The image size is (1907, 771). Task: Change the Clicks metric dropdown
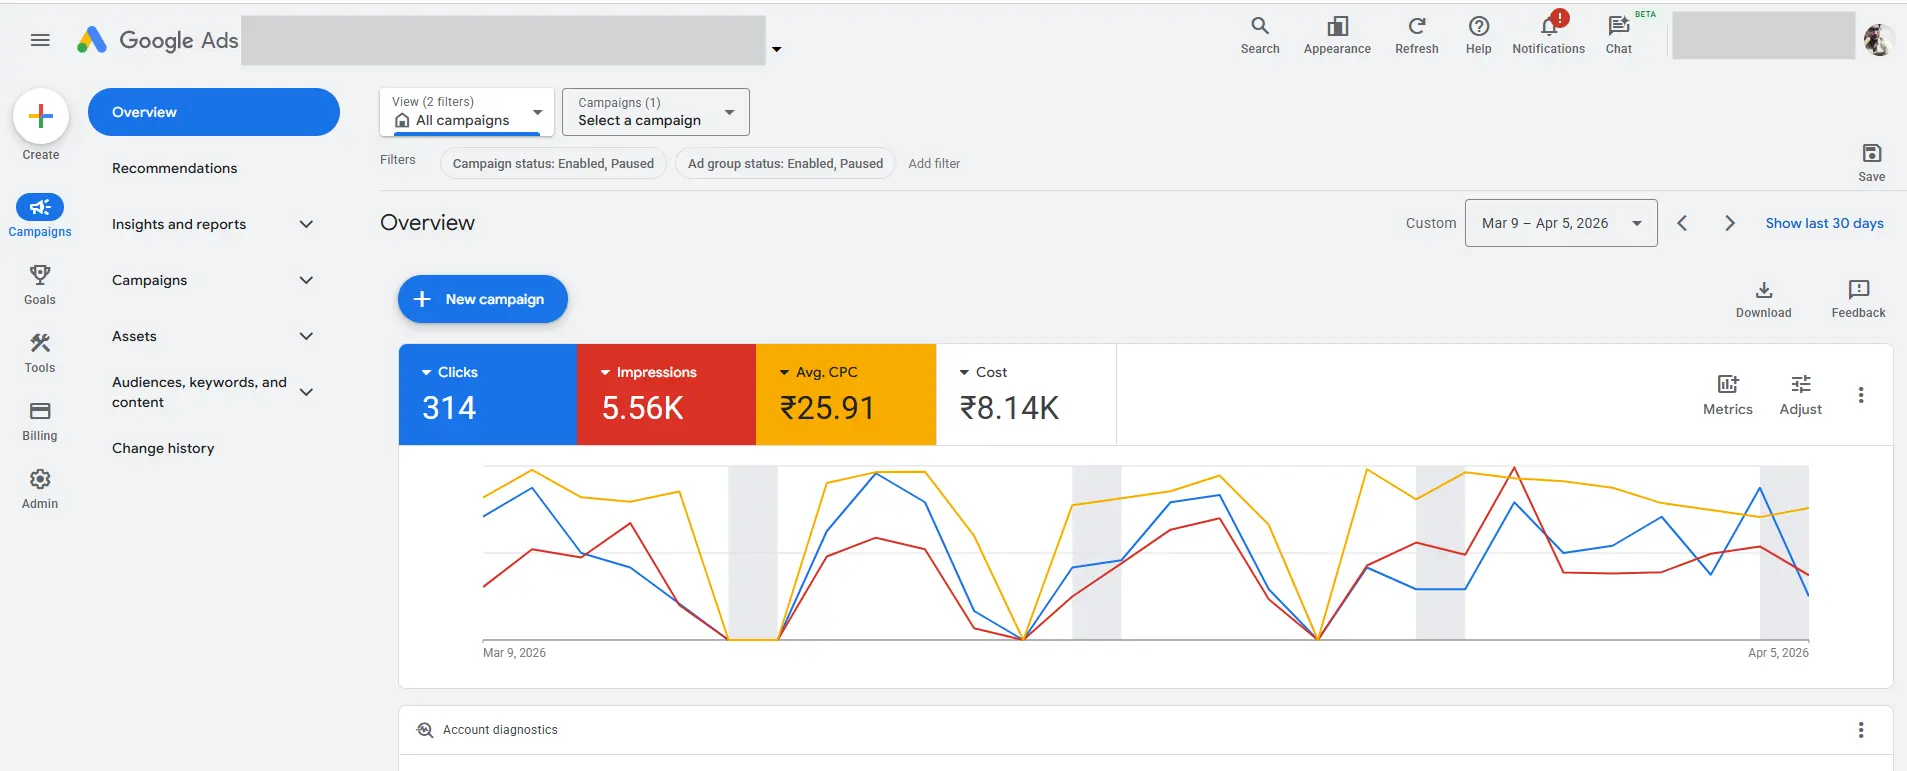[449, 372]
